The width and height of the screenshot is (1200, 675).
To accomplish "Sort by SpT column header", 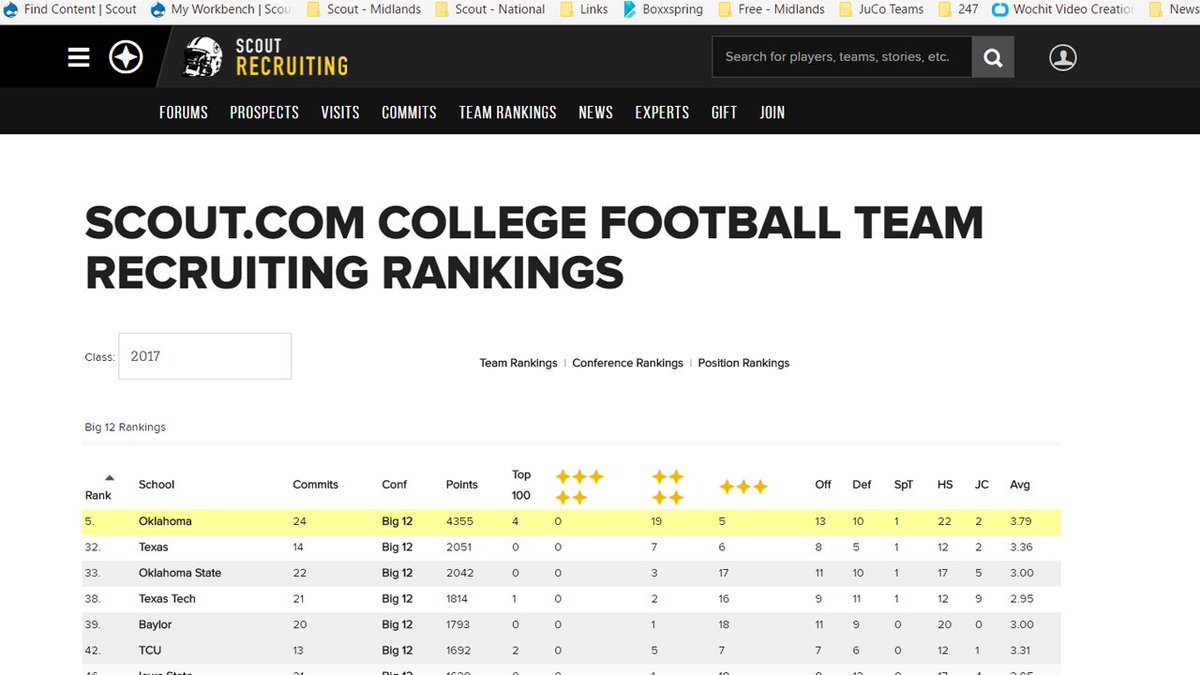I will pyautogui.click(x=904, y=485).
